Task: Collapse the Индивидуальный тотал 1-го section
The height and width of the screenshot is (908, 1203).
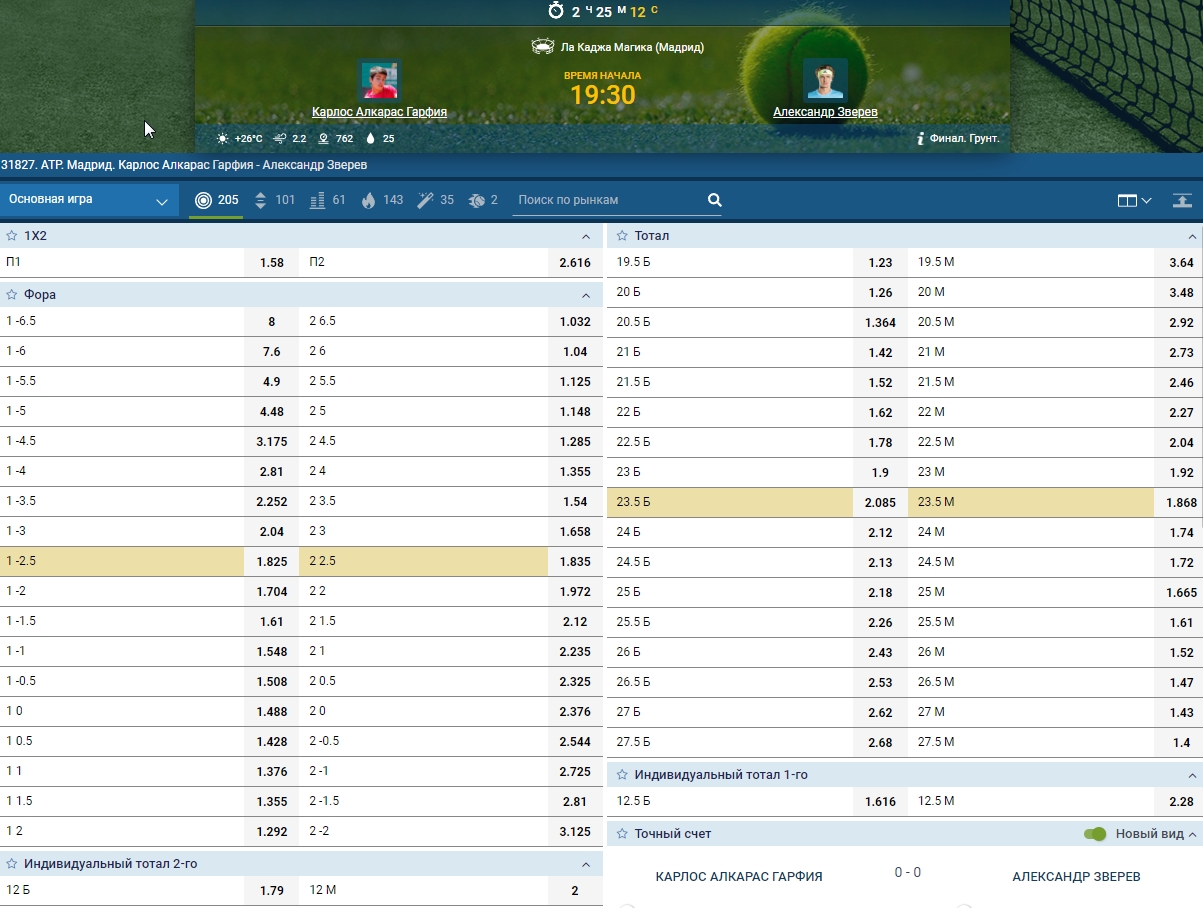Action: tap(1191, 775)
